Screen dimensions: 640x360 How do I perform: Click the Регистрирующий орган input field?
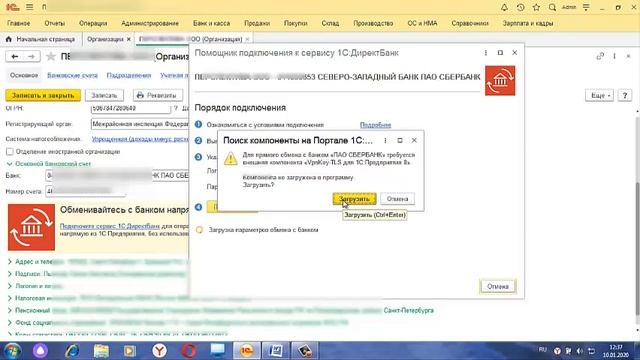140,124
